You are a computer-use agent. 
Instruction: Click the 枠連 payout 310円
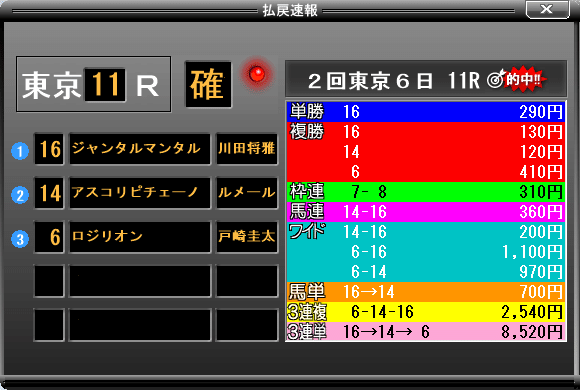pyautogui.click(x=541, y=192)
